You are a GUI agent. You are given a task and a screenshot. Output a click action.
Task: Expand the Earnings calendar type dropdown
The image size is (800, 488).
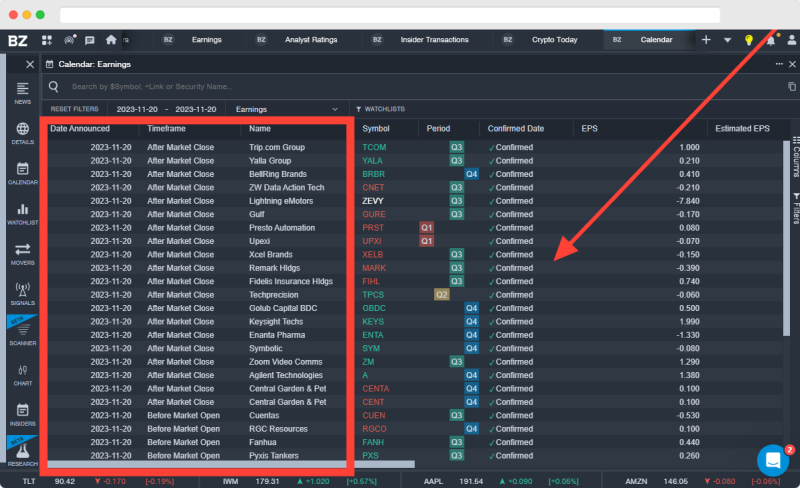[x=287, y=109]
